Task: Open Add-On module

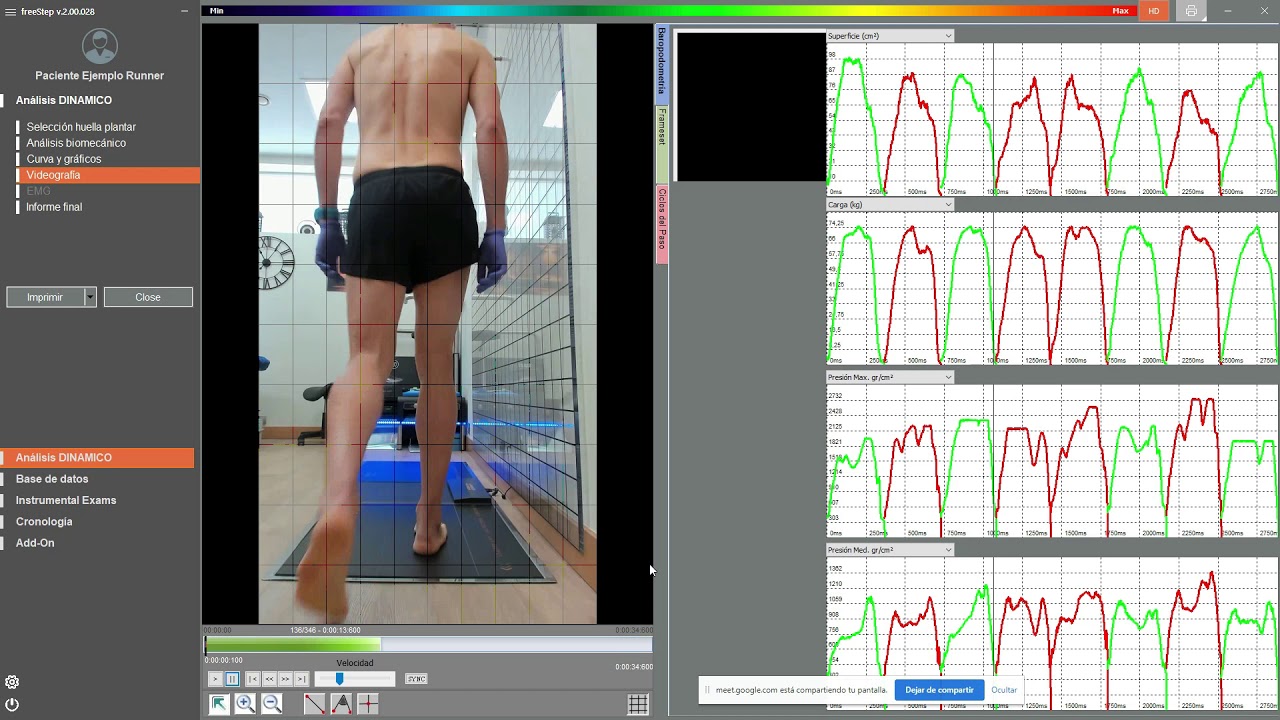Action: 35,543
